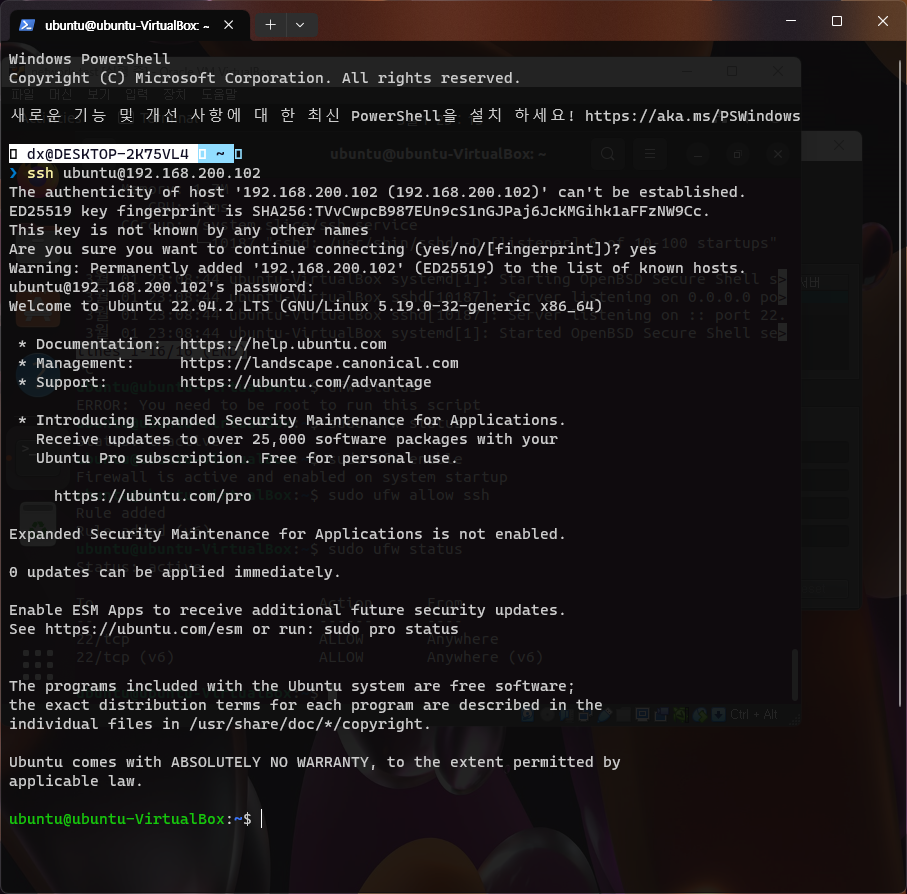Image resolution: width=907 pixels, height=894 pixels.
Task: Click 'Receive updates to over 25,000' line
Action: click(297, 439)
